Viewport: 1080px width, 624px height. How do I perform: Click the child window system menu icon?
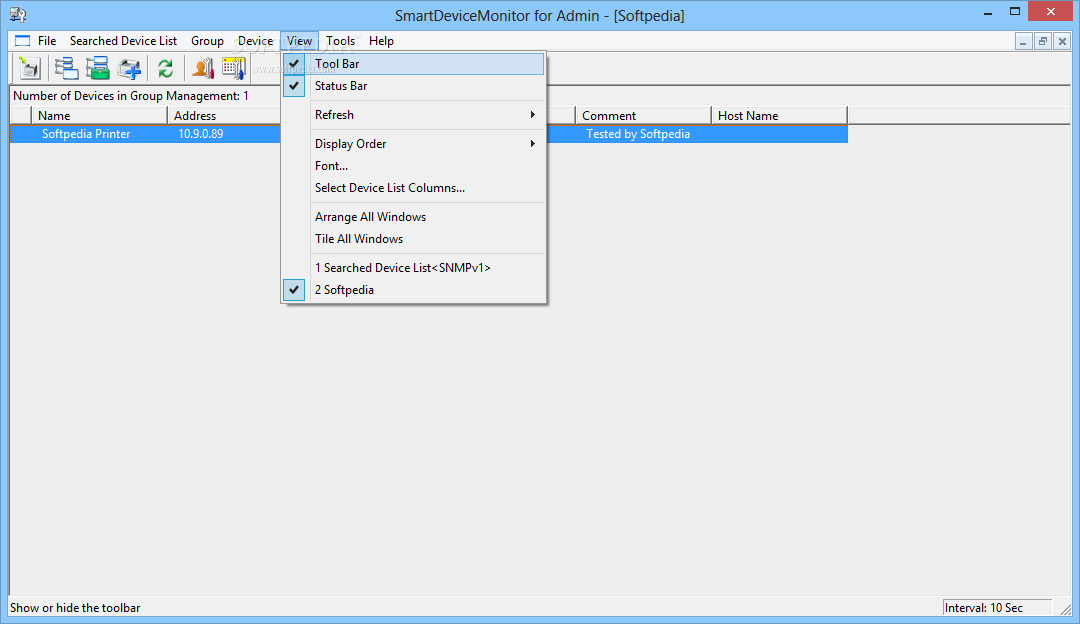[x=23, y=41]
